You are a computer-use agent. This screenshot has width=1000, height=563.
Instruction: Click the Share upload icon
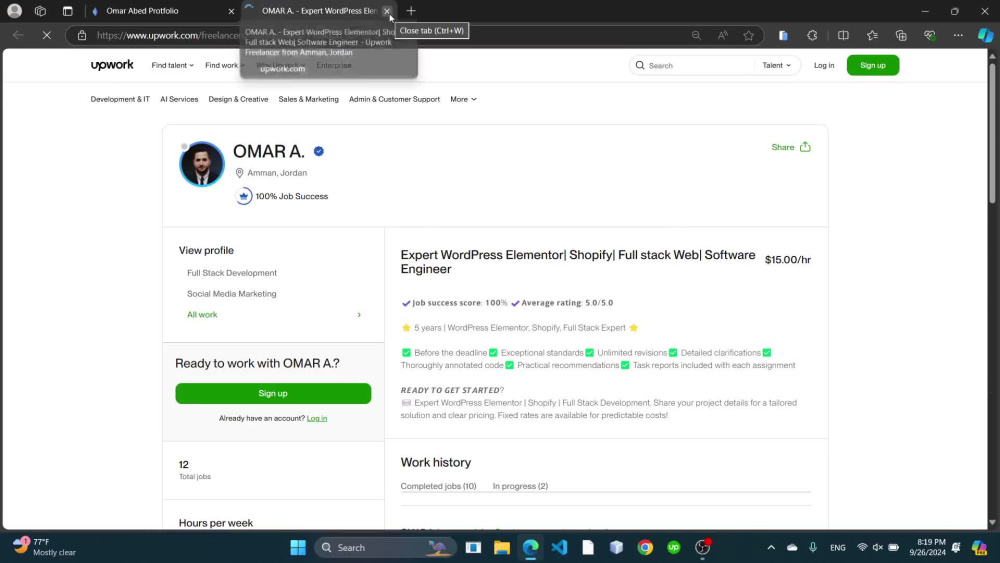805,147
